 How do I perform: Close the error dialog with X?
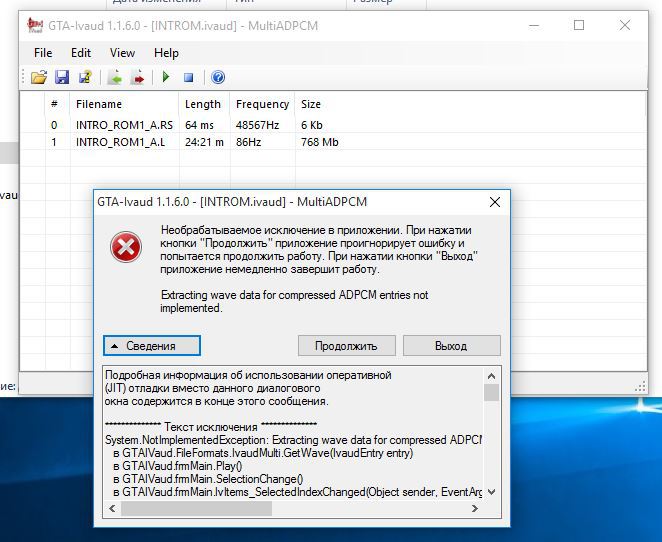point(495,202)
